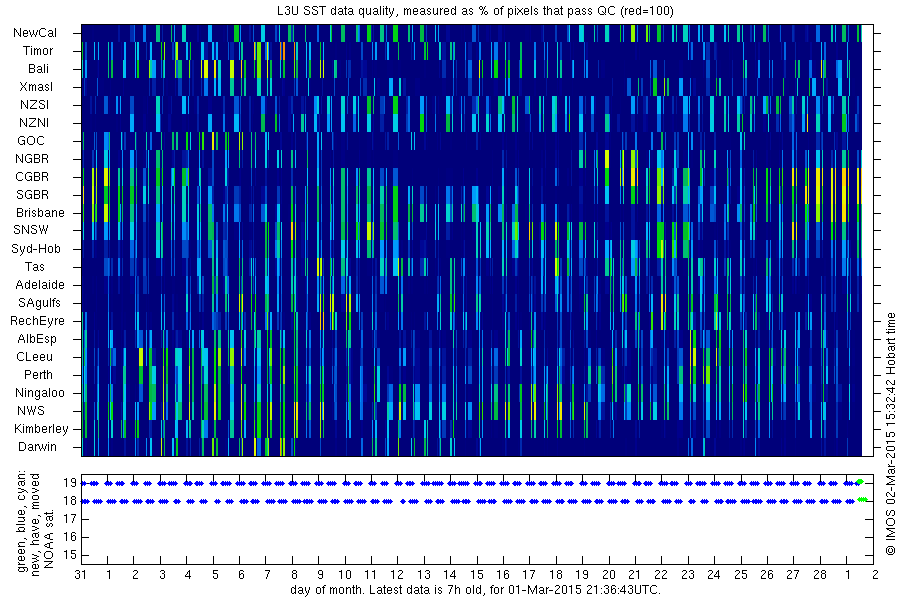900x600 pixels.
Task: Select the SAgulfs row label
Action: click(x=39, y=303)
